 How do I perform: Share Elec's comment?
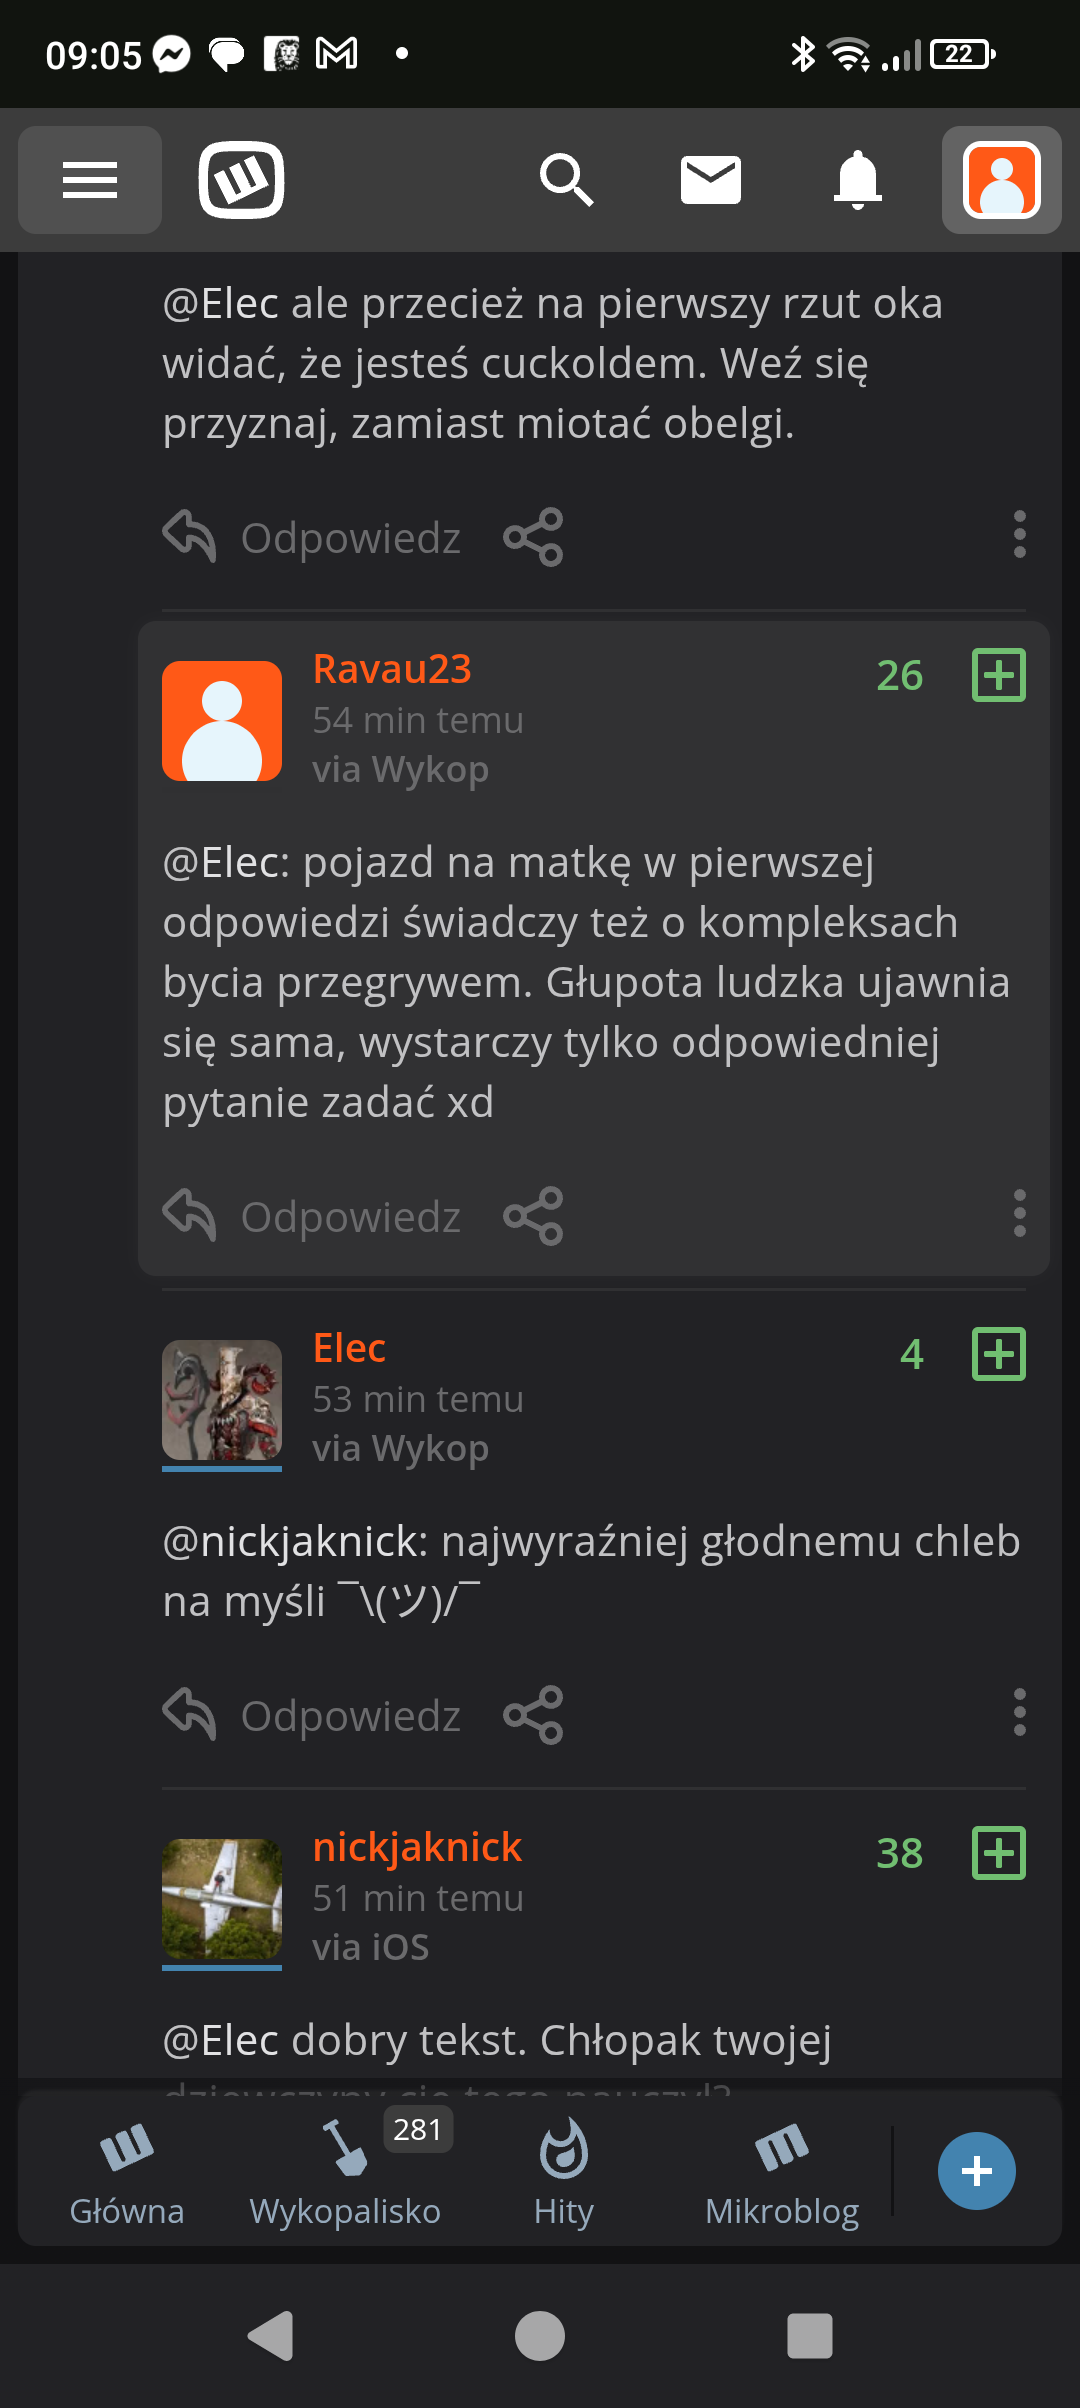533,1715
